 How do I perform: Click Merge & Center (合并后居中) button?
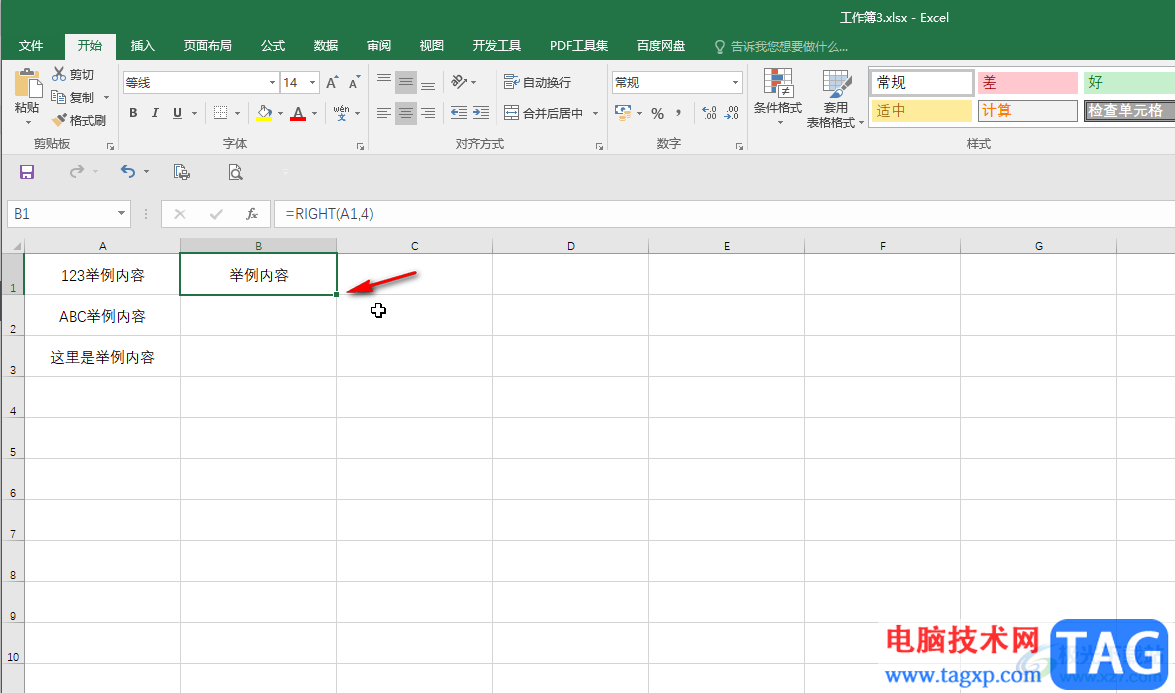[544, 113]
